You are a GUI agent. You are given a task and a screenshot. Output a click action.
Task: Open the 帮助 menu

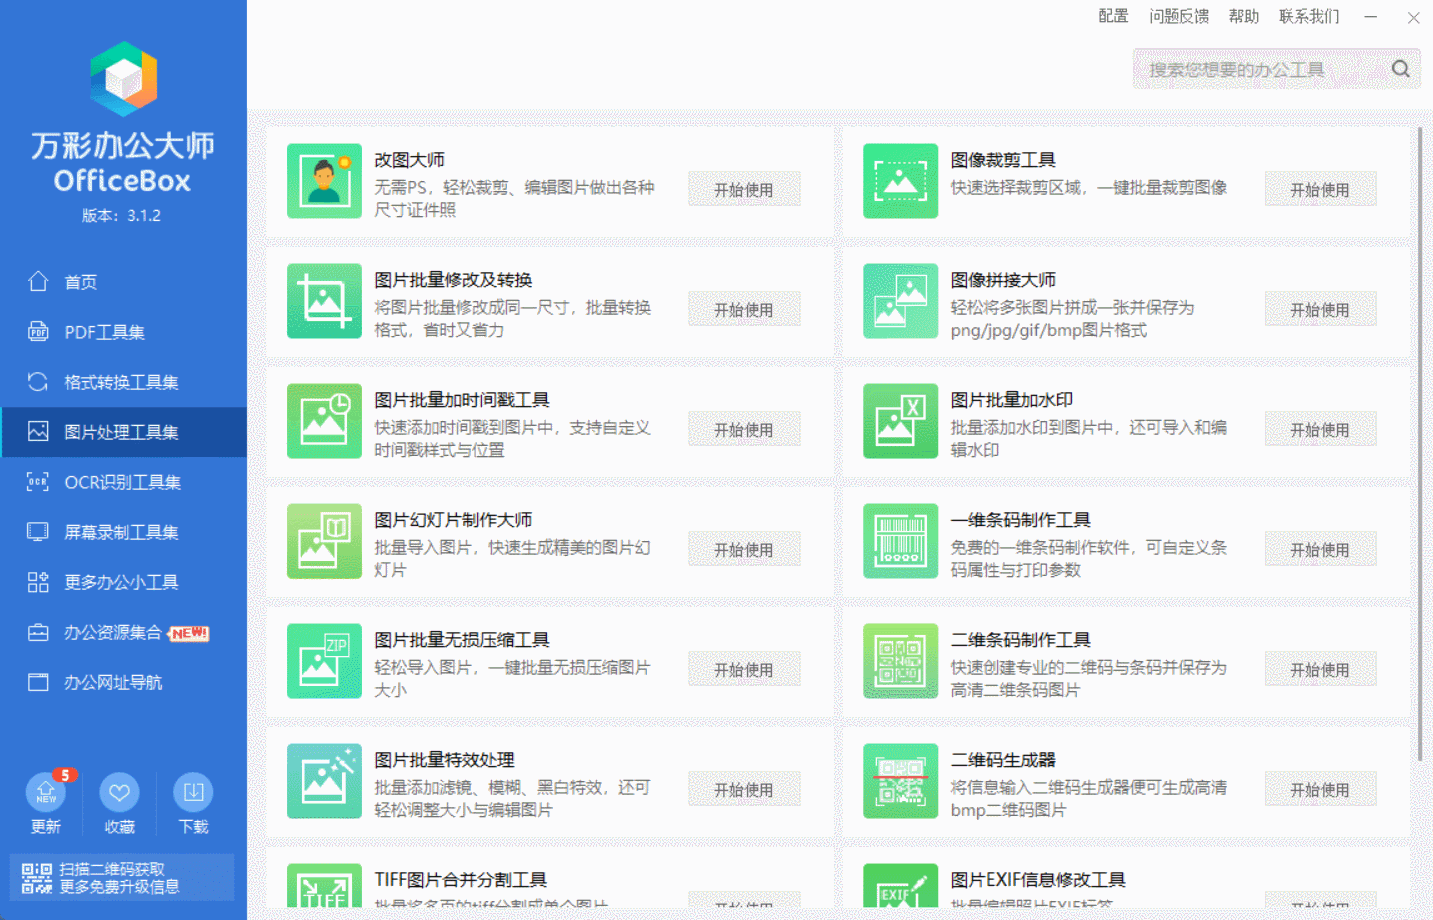(x=1243, y=16)
